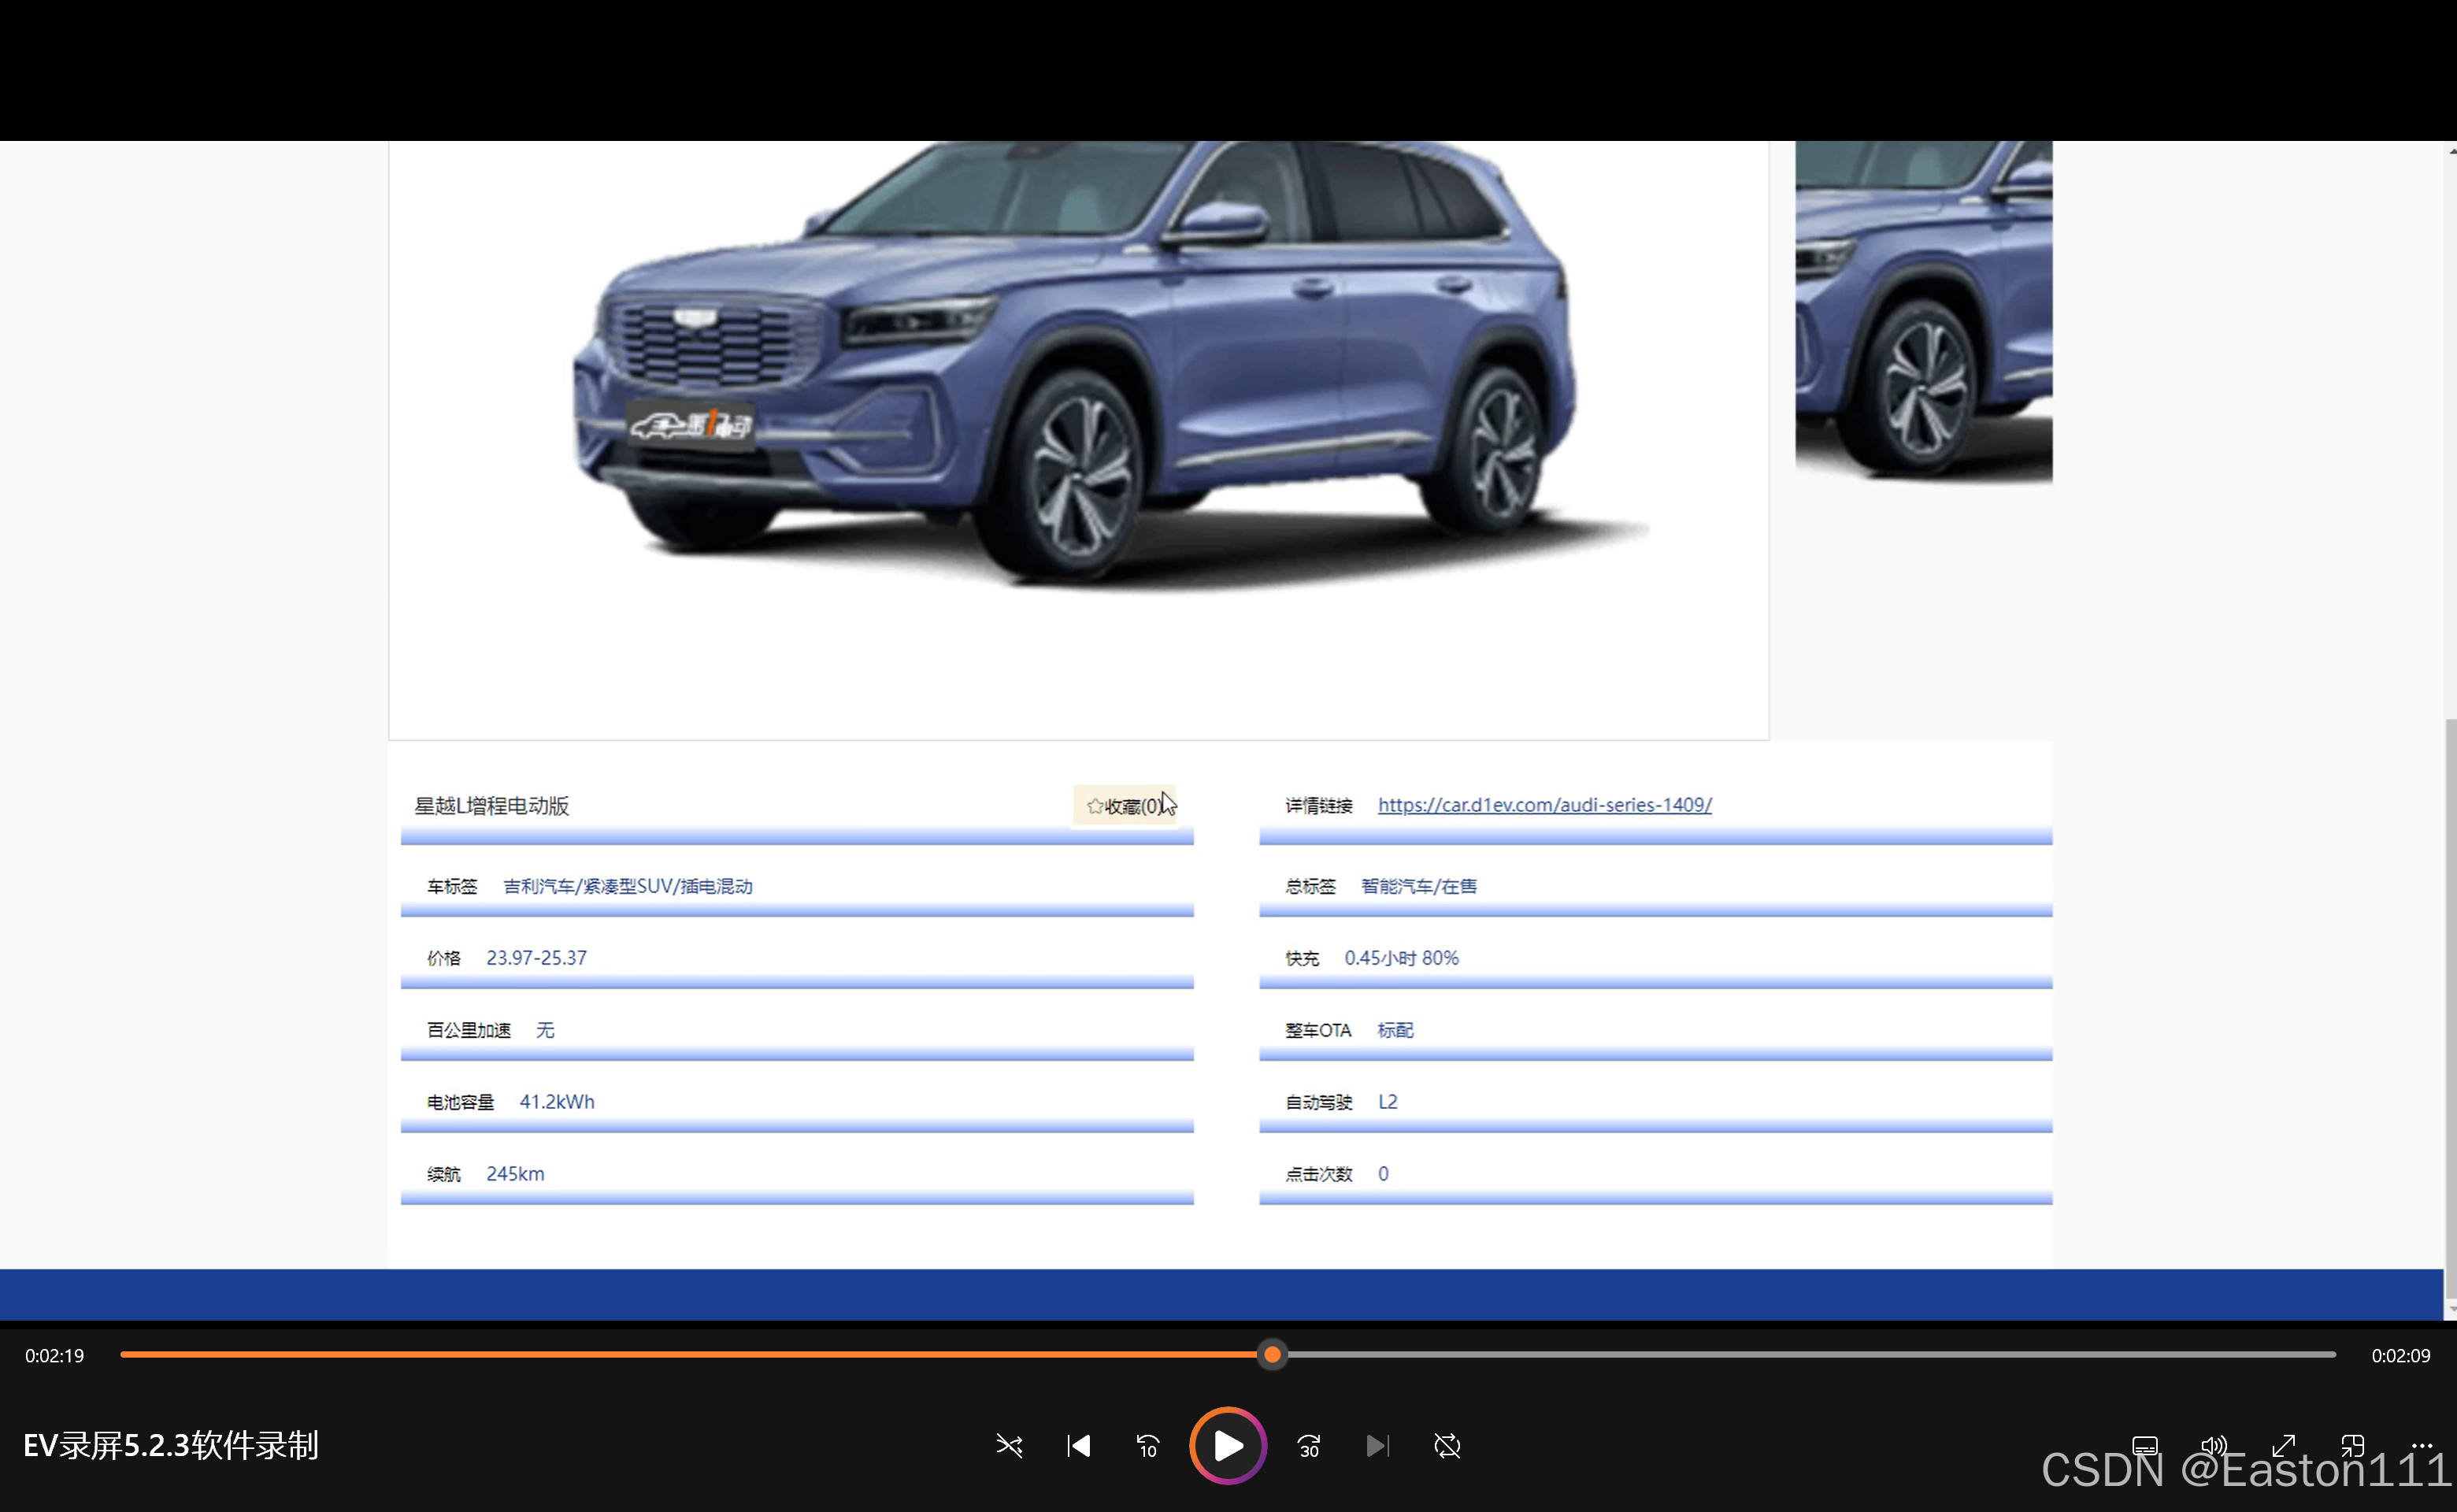2457x1512 pixels.
Task: Toggle shuffle playback
Action: tap(1009, 1446)
